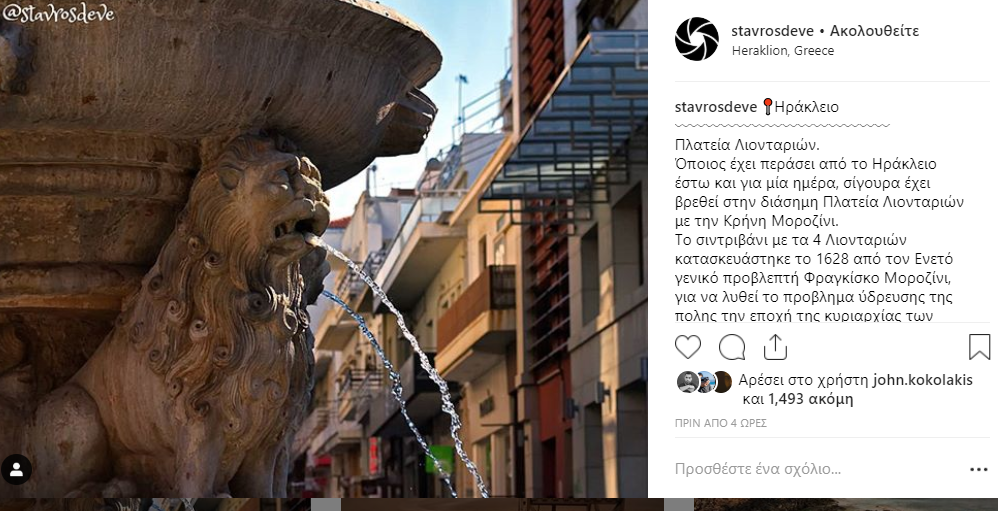998x511 pixels.
Task: Share the post using the arrow icon
Action: pyautogui.click(x=775, y=347)
